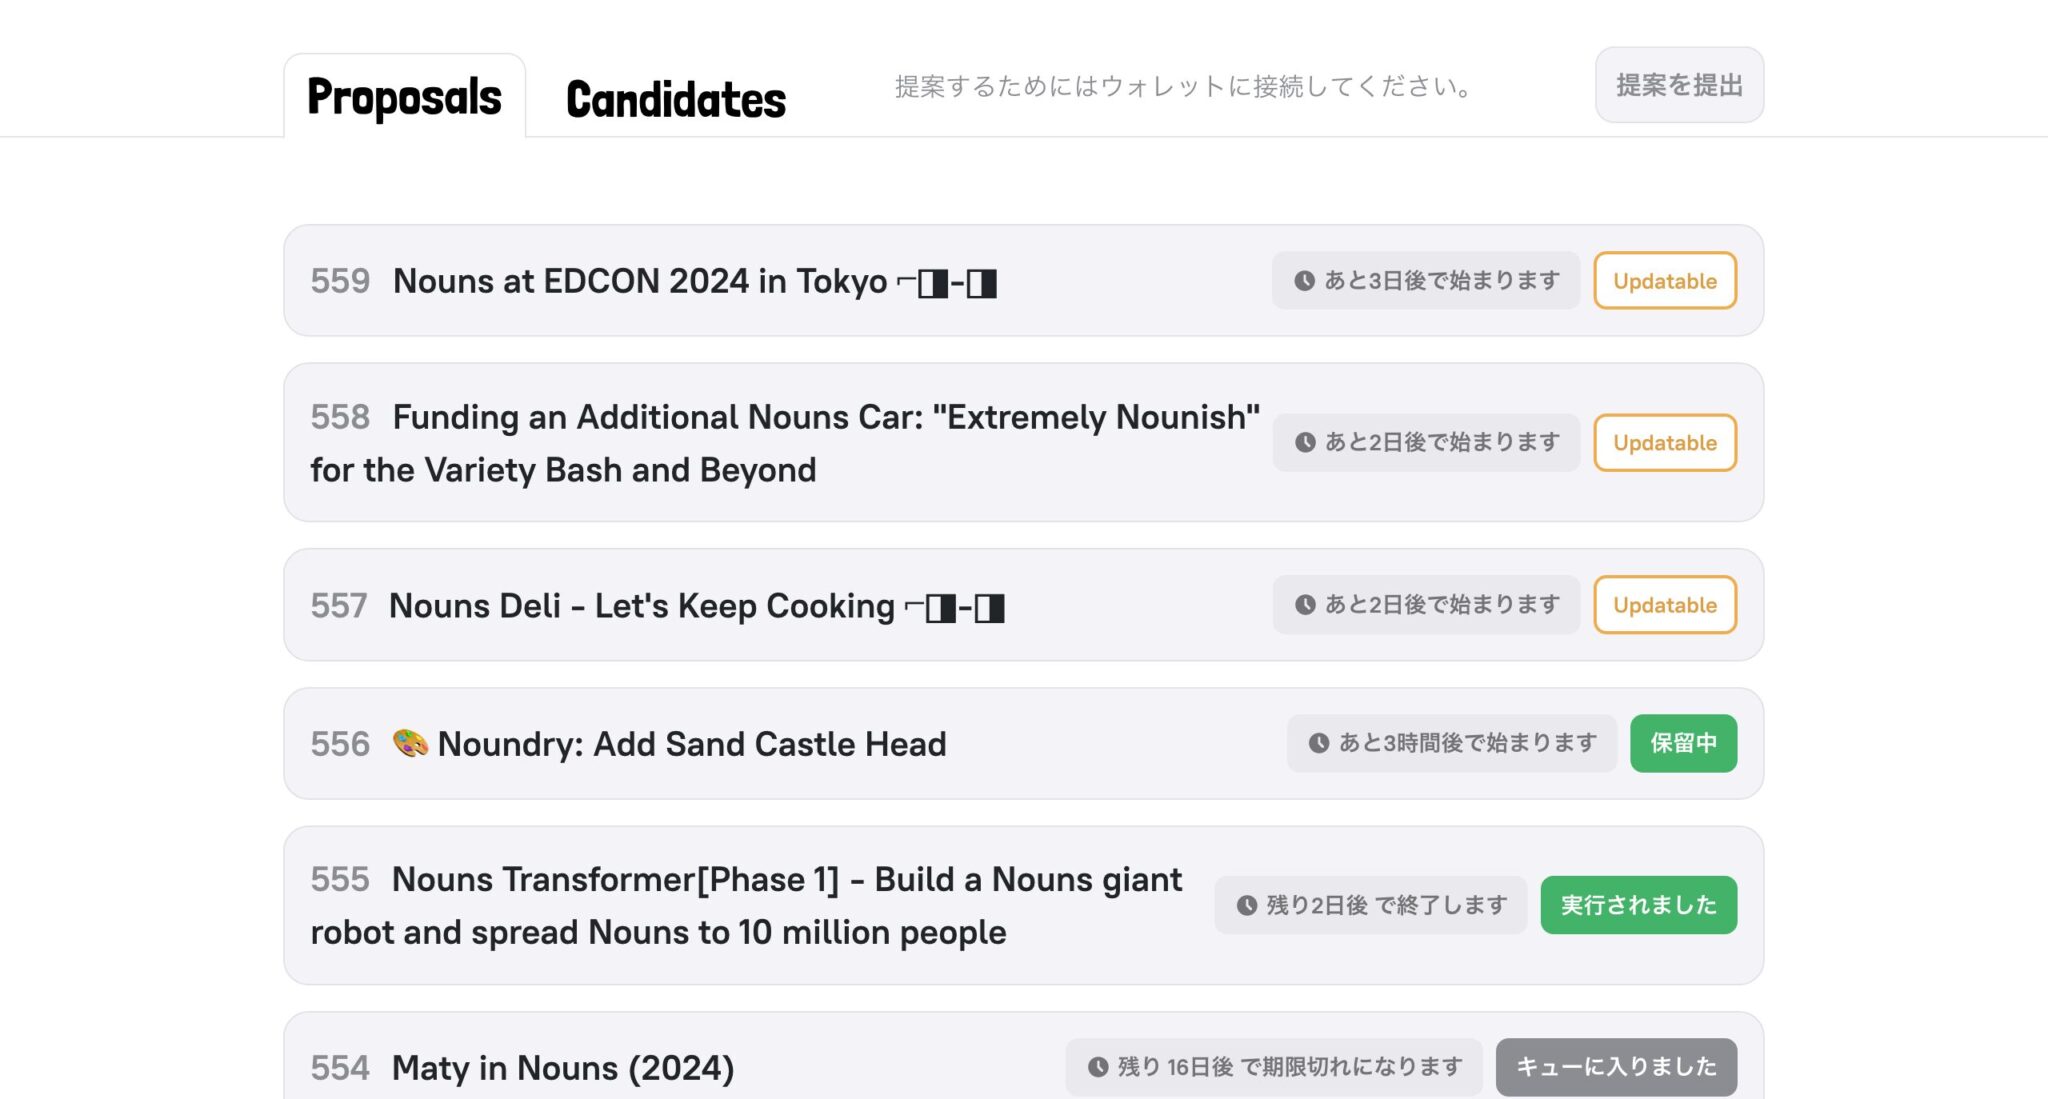Click the wallet connection prompt text
This screenshot has height=1099, width=2048.
[1180, 87]
